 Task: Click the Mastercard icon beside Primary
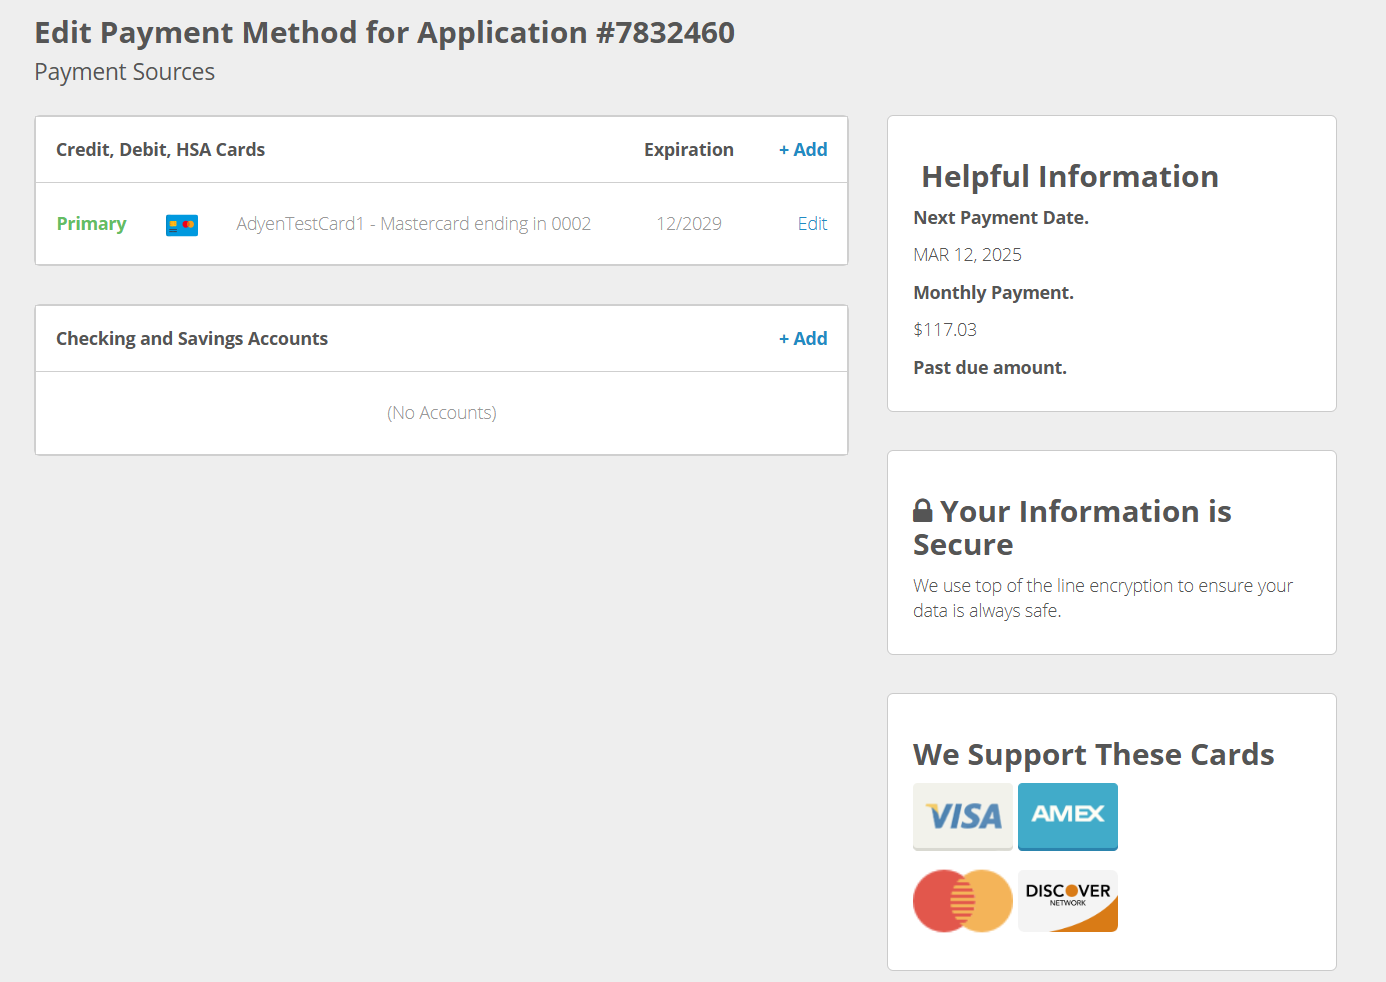[x=181, y=225]
